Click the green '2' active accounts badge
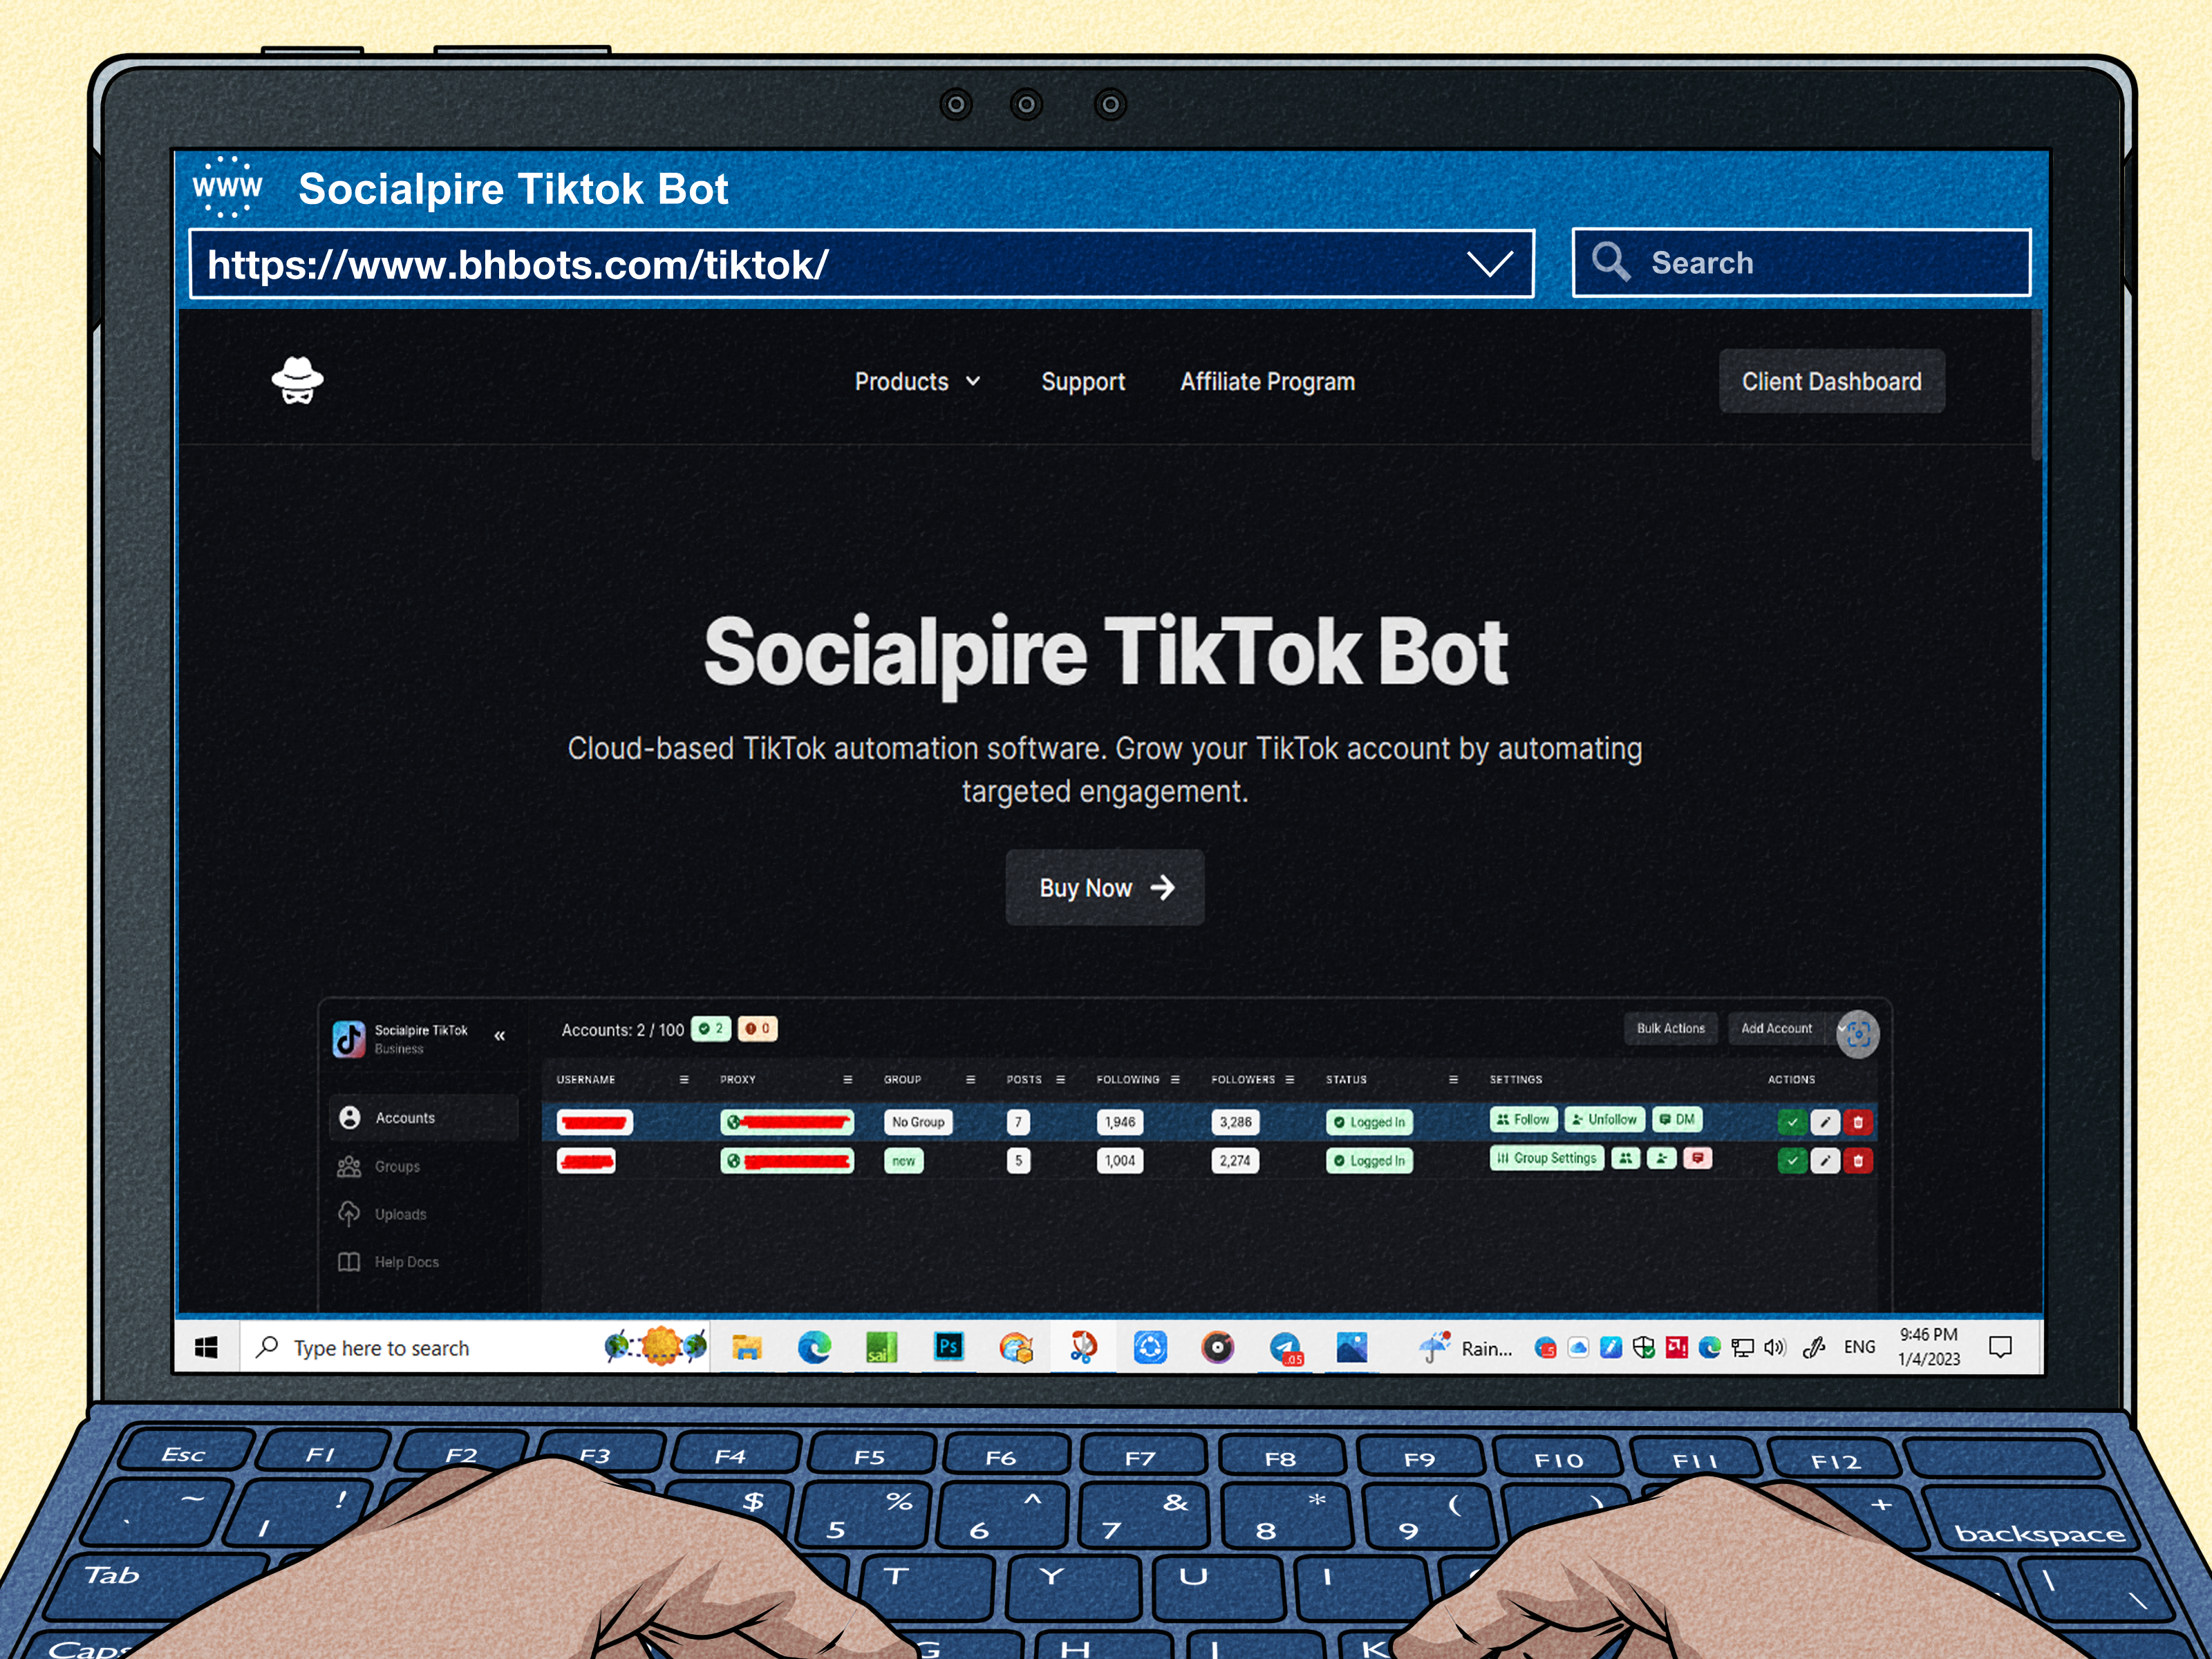Image resolution: width=2212 pixels, height=1659 pixels. [x=711, y=1029]
